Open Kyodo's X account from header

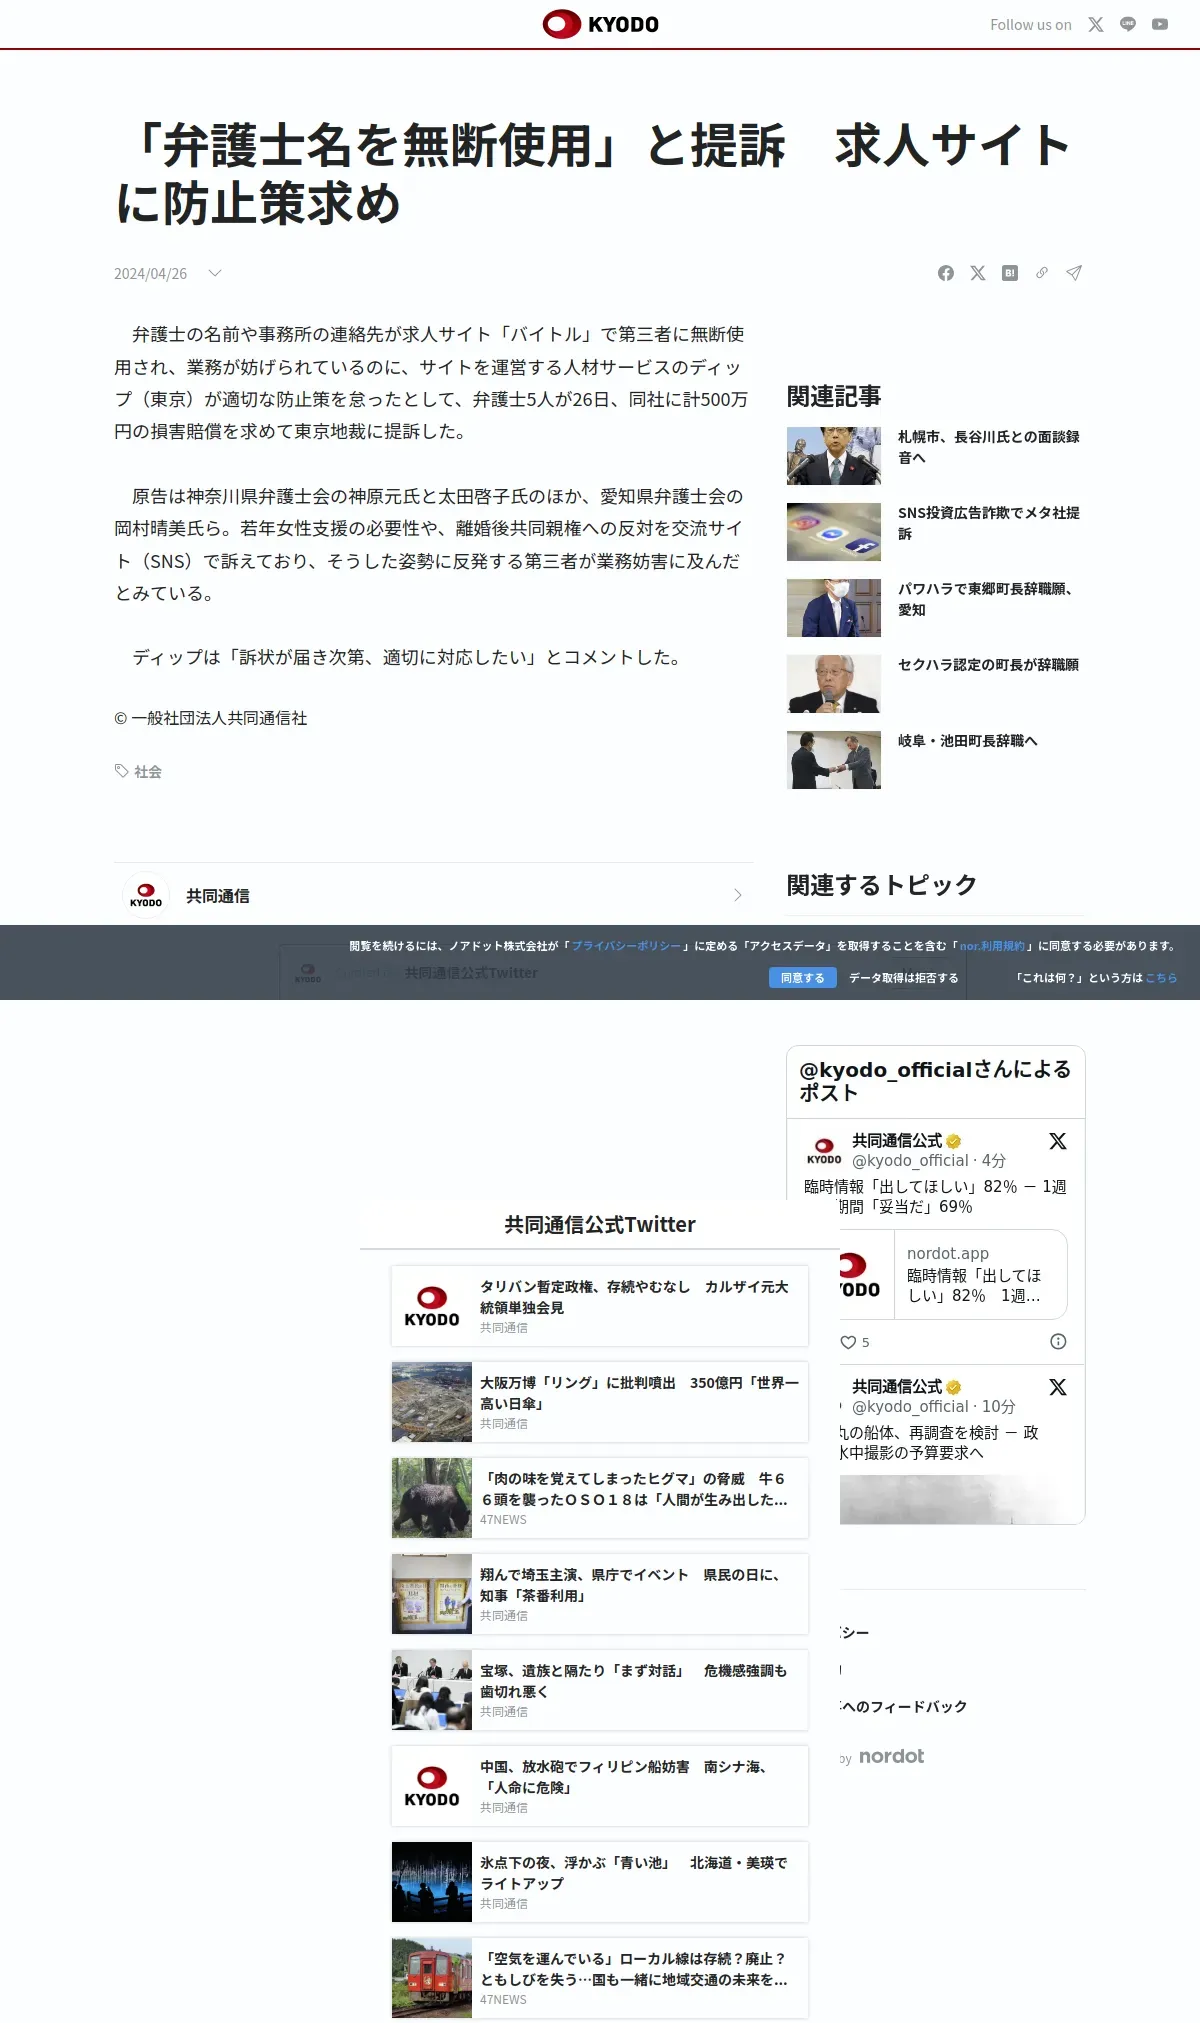[1096, 25]
